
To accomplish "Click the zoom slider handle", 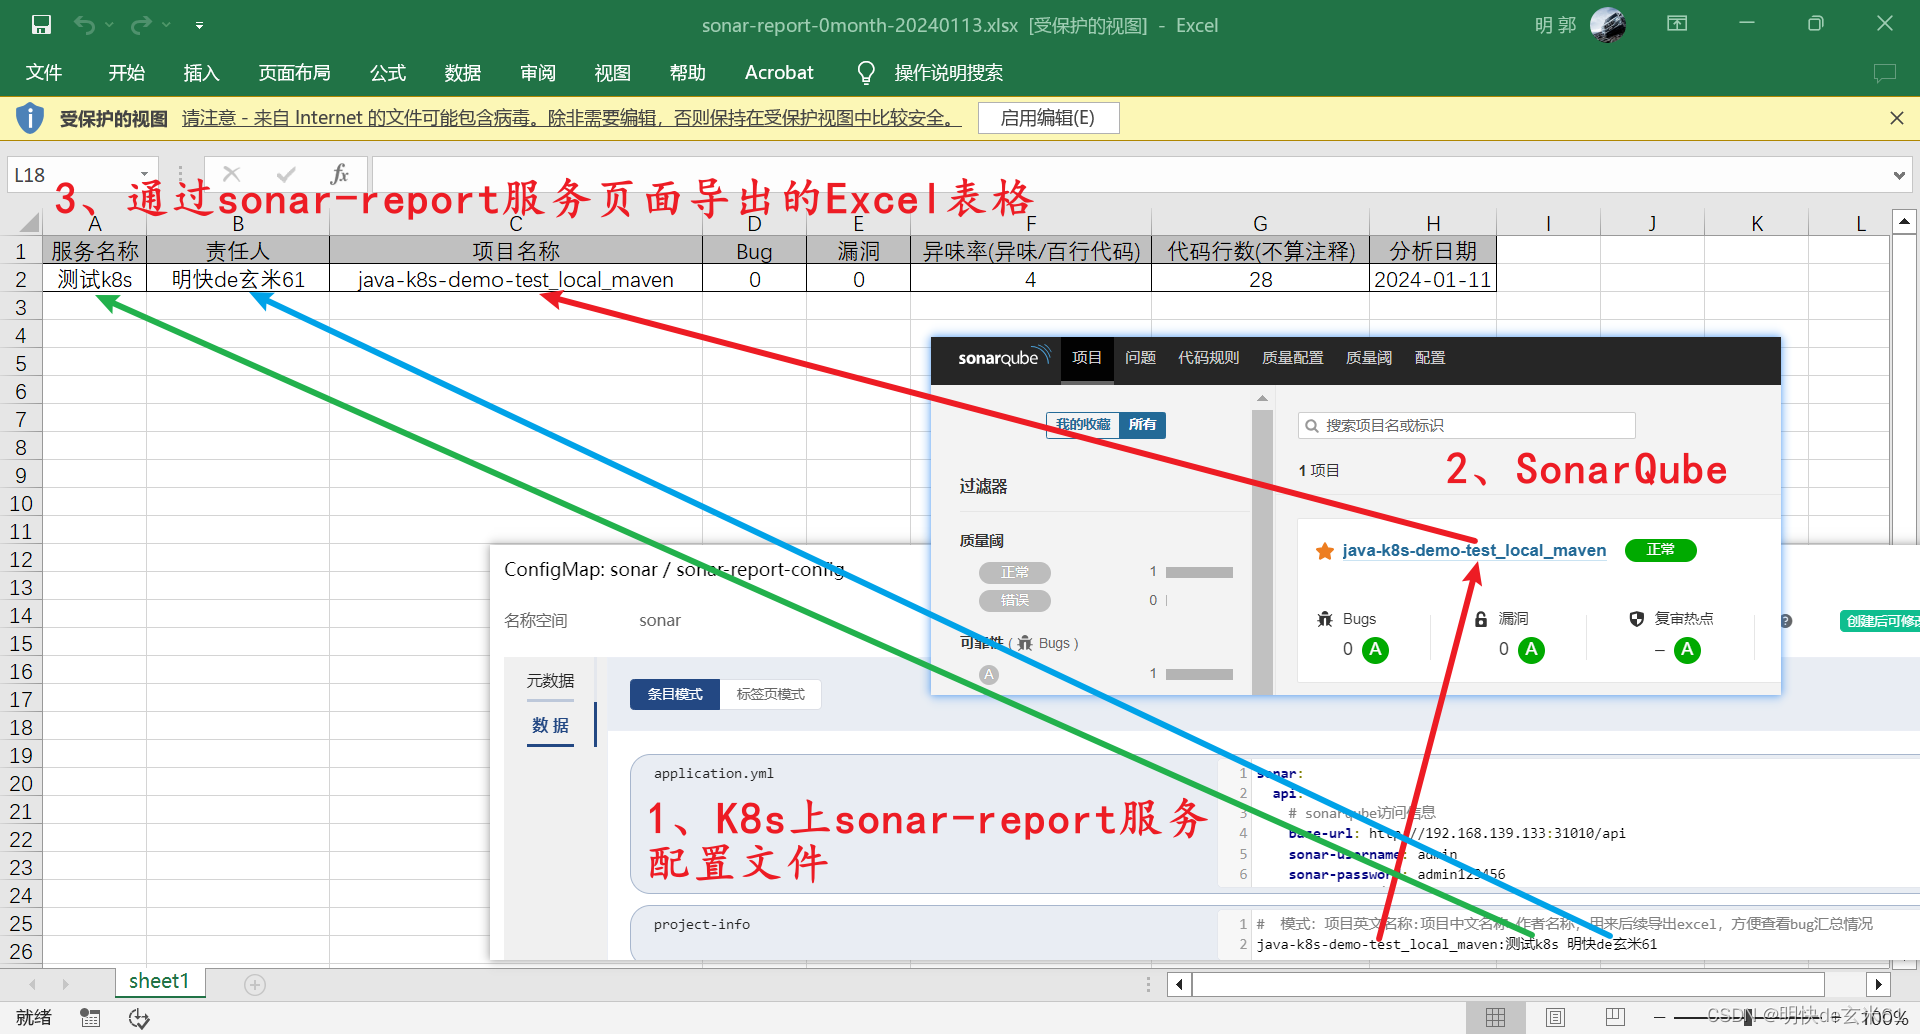I will pyautogui.click(x=1748, y=1018).
